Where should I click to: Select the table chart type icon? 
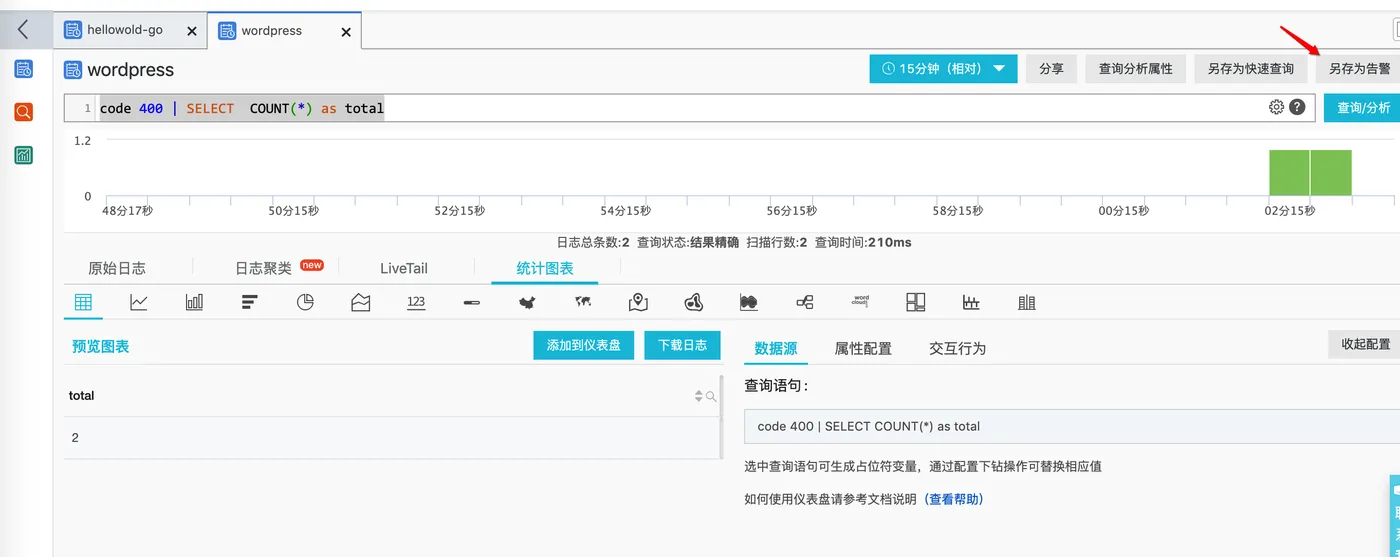click(83, 302)
